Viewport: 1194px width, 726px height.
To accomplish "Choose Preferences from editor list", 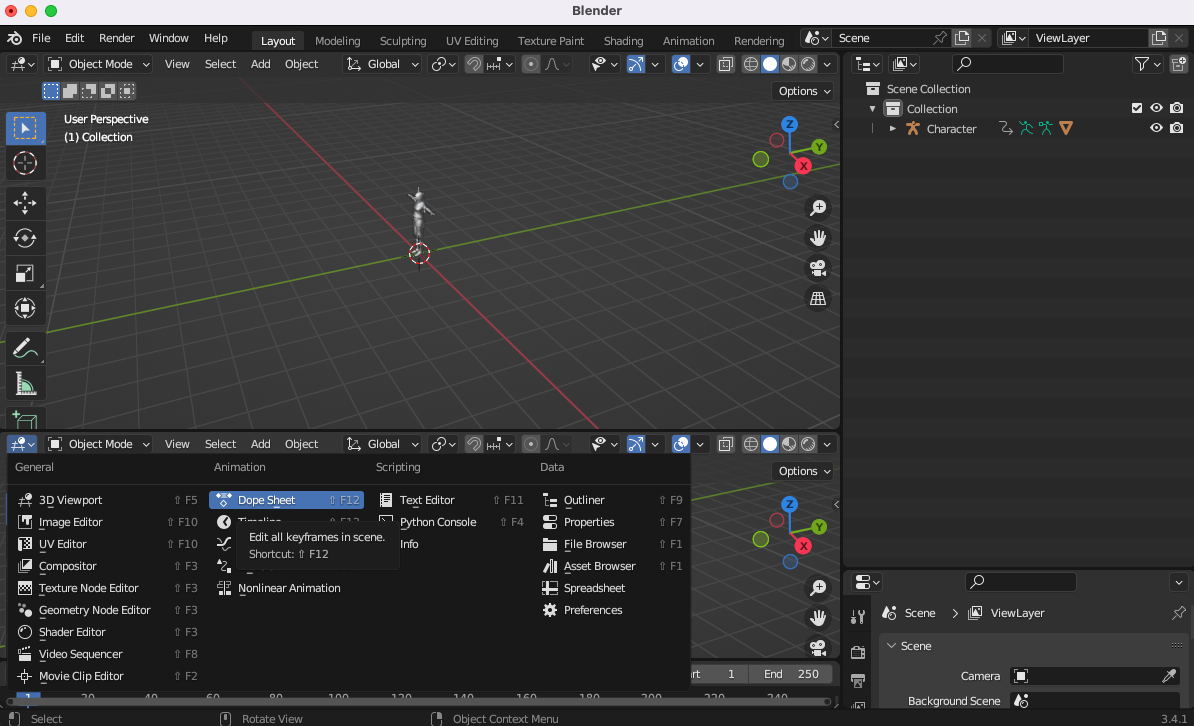I will point(612,610).
